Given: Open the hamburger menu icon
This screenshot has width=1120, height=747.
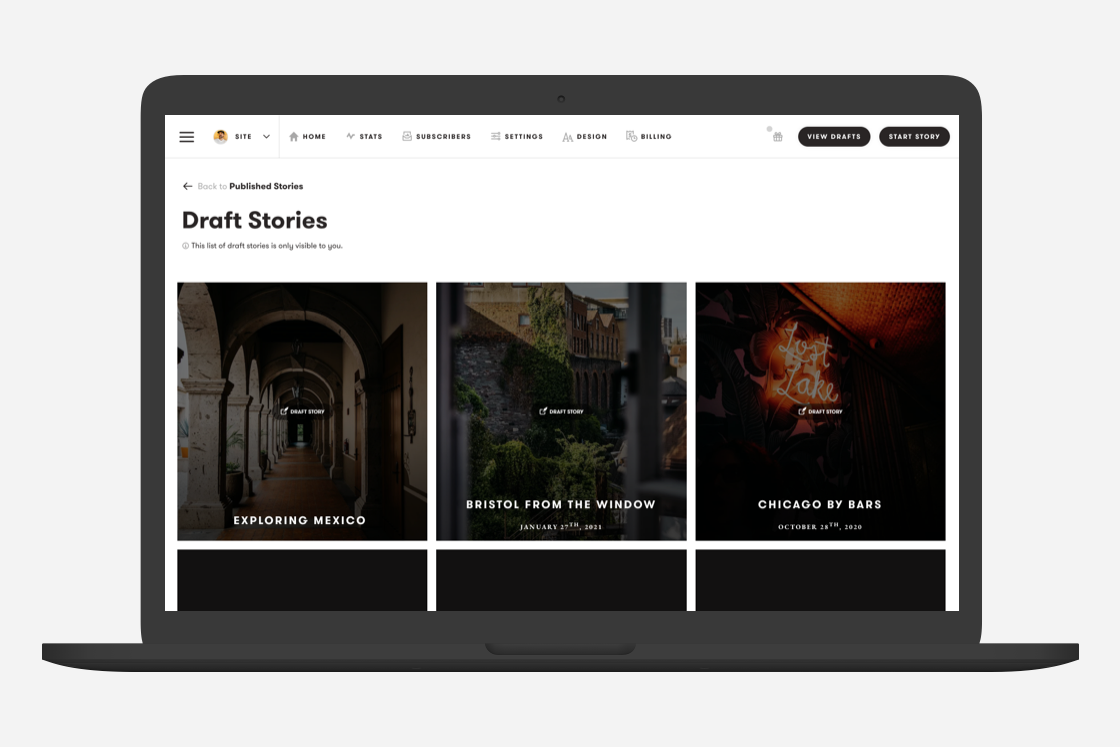Looking at the screenshot, I should 186,136.
